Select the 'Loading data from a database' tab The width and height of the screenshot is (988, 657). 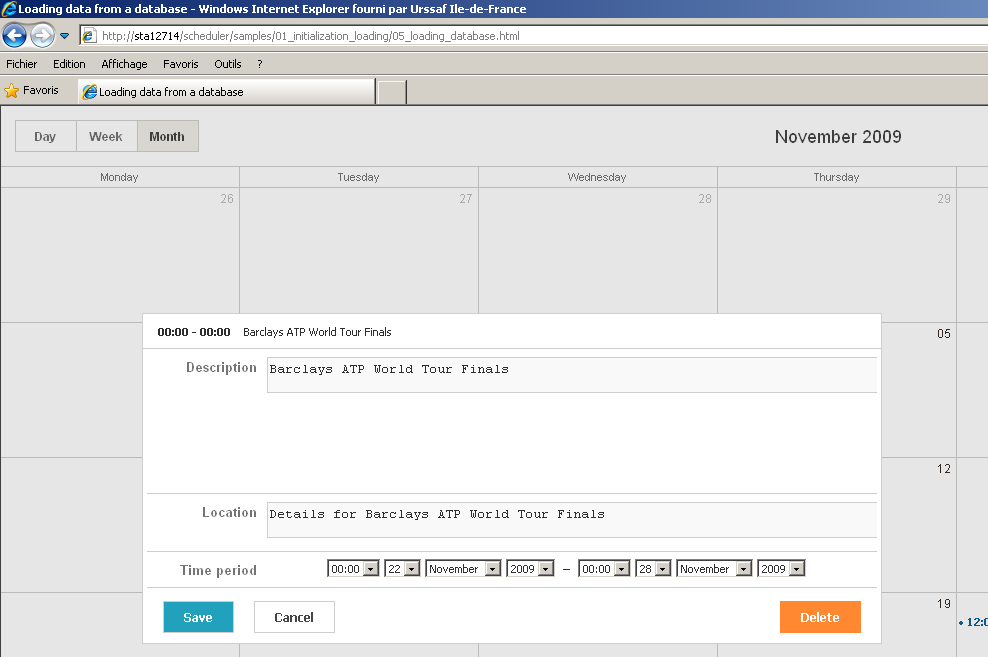coord(226,91)
